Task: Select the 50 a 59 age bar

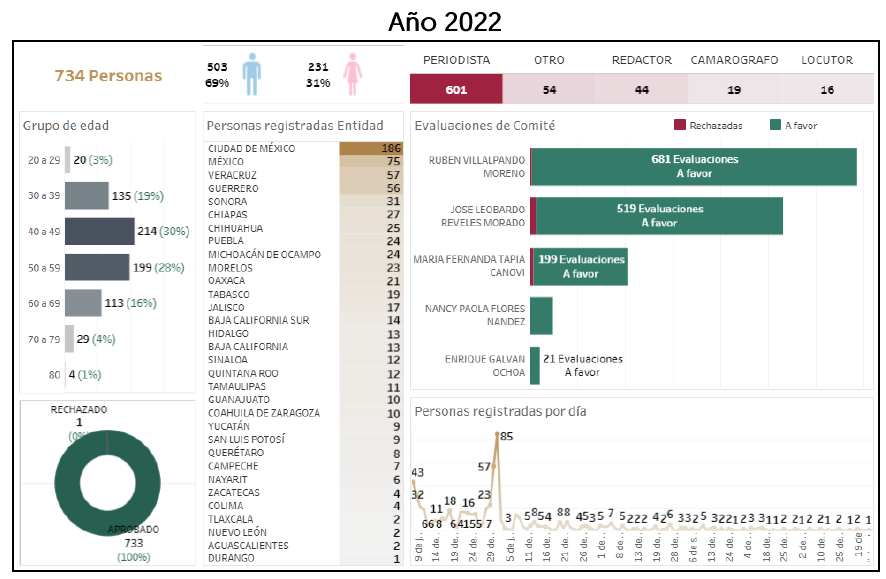Action: 97,267
